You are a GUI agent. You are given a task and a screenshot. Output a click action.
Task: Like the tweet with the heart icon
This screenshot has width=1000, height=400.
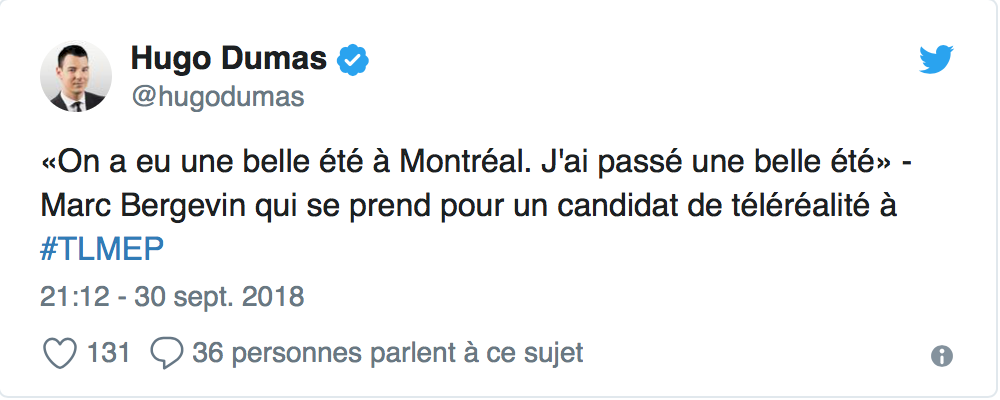(62, 353)
